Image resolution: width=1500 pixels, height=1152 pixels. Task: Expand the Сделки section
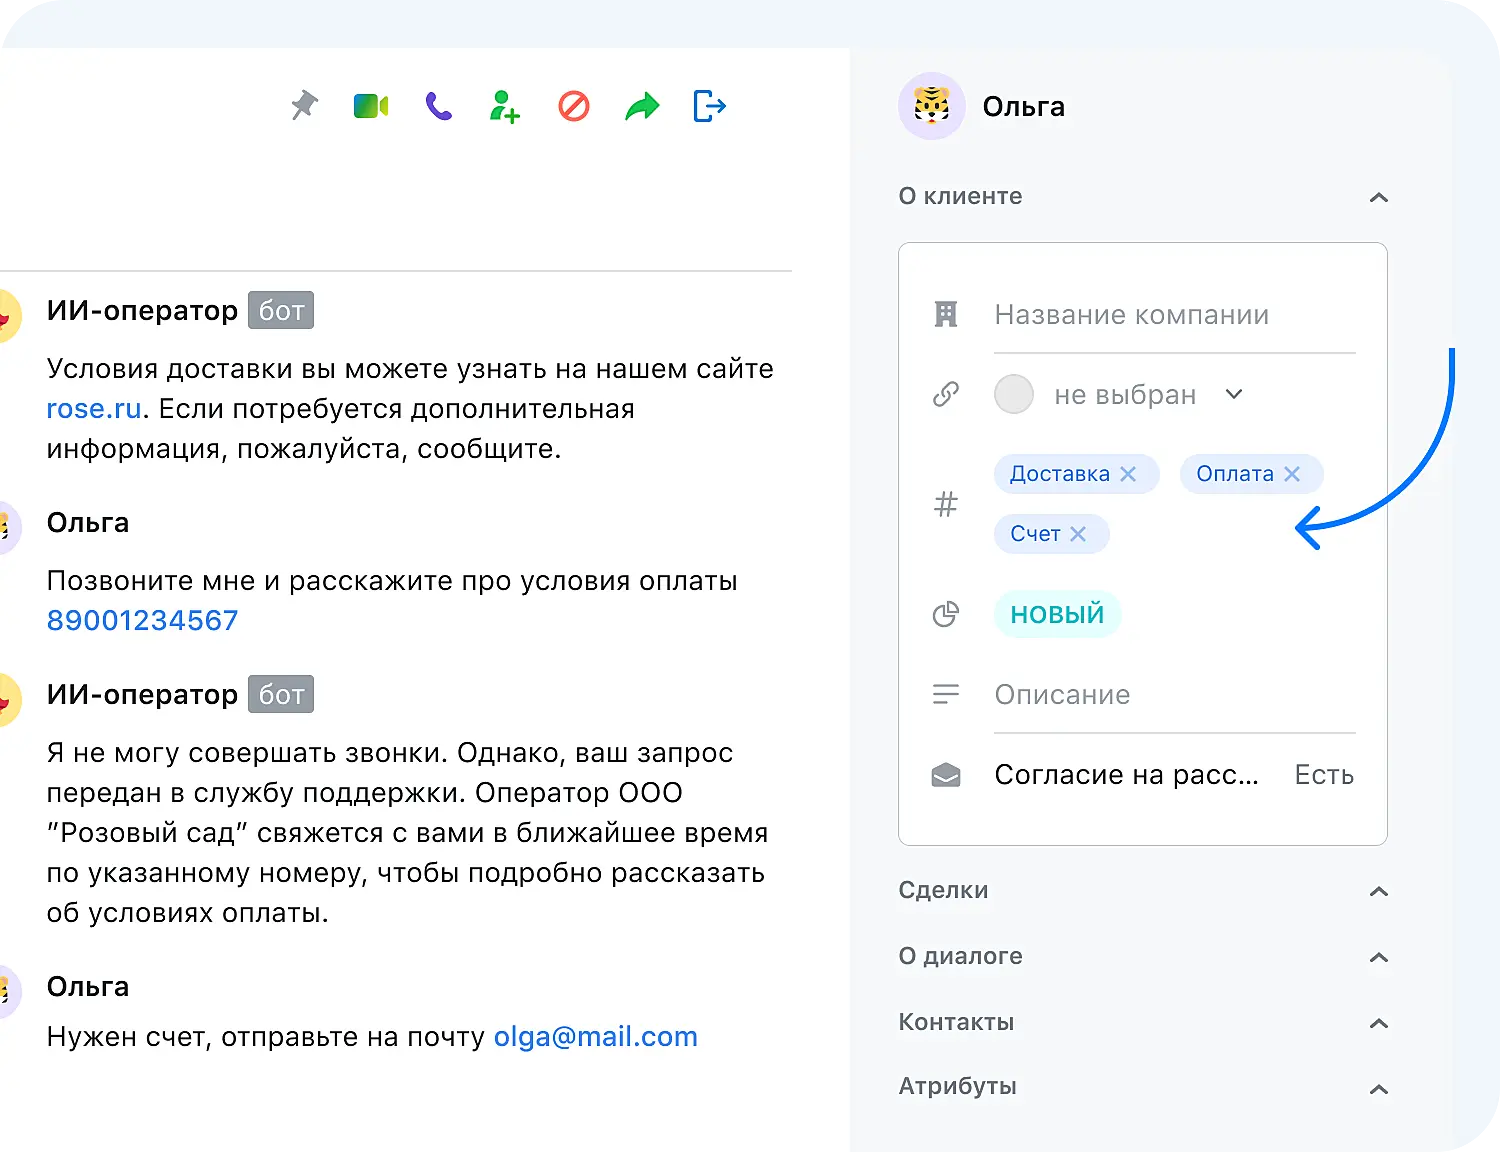(x=1379, y=891)
